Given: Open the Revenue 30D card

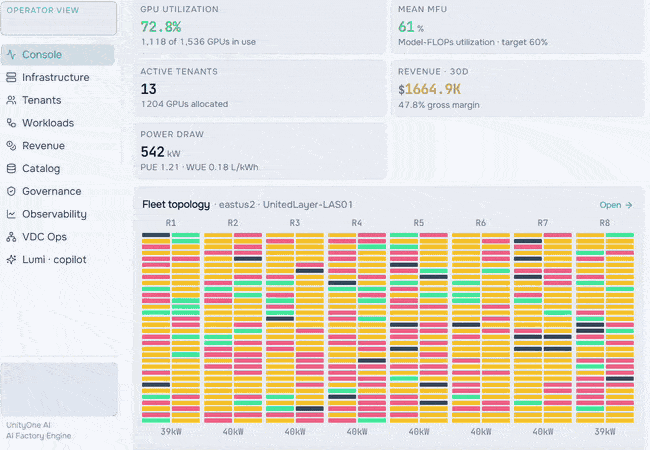Looking at the screenshot, I should point(518,89).
